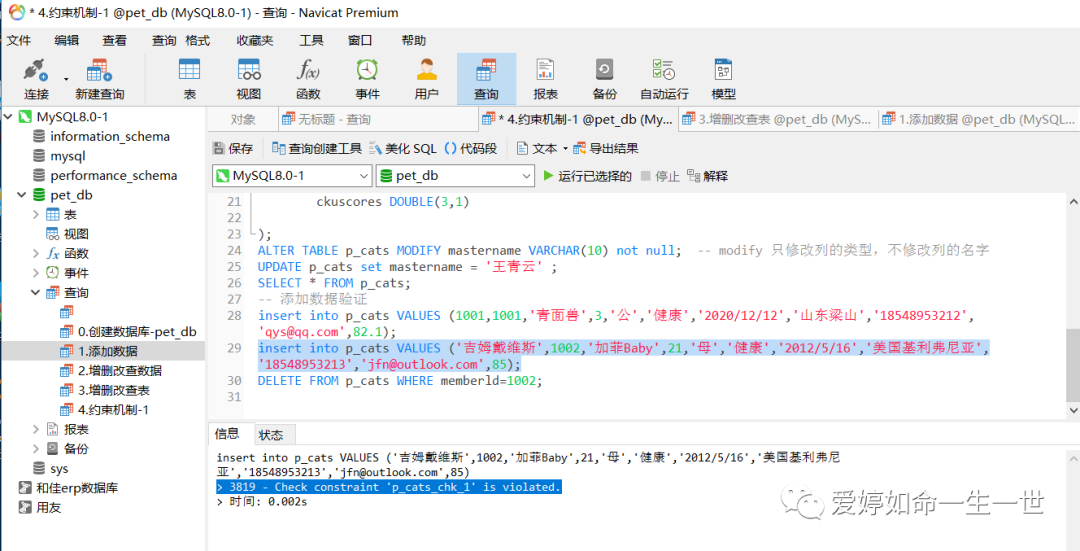Switch to the 对象 tab
Image resolution: width=1080 pixels, height=551 pixels.
243,119
